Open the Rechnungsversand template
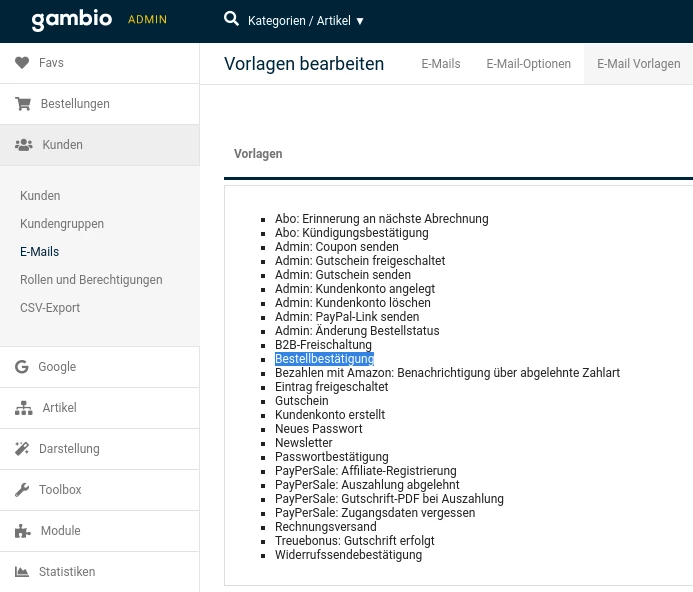The width and height of the screenshot is (693, 592). click(x=325, y=527)
